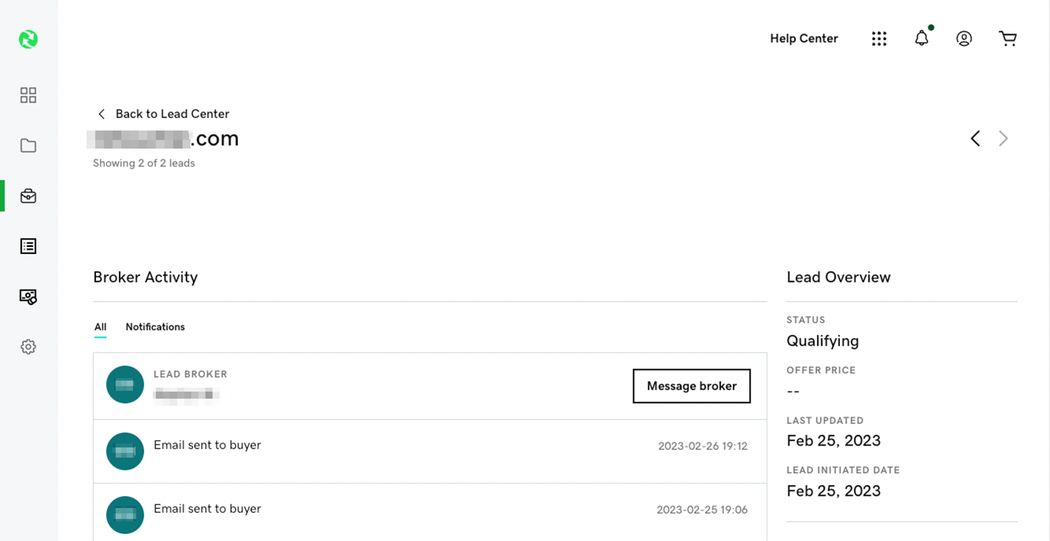Viewport: 1050px width, 541px height.
Task: Select the briefcase icon in the sidebar
Action: [x=28, y=196]
